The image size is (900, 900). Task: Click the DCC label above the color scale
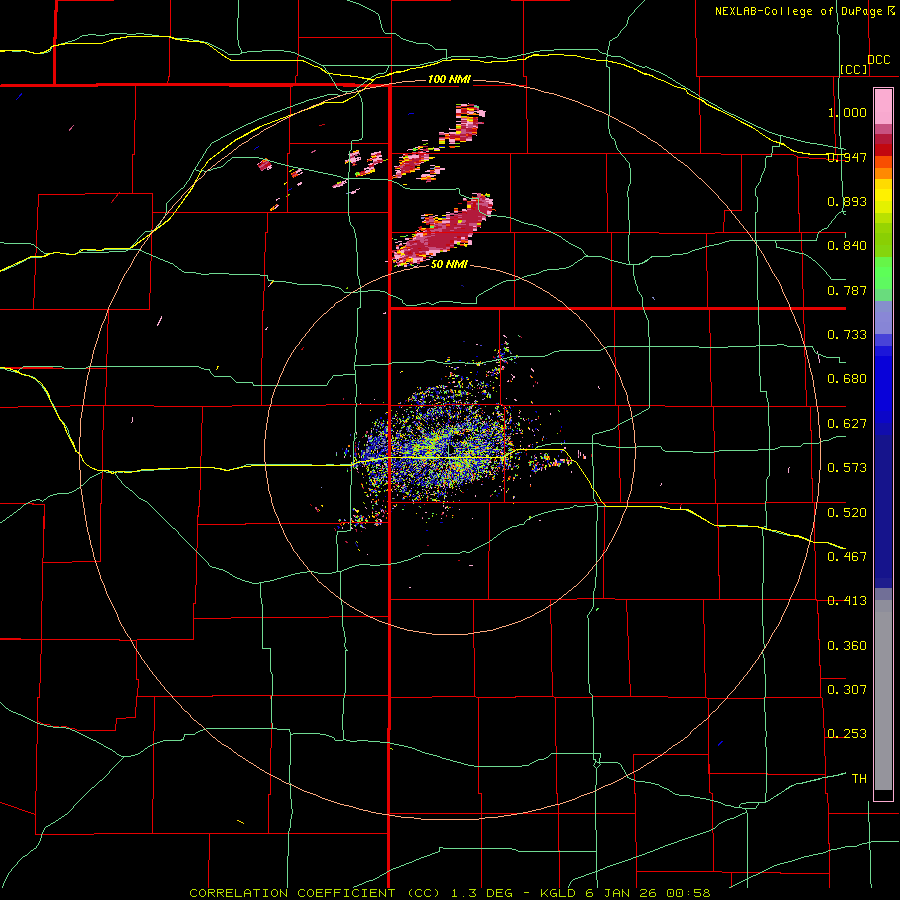click(879, 60)
